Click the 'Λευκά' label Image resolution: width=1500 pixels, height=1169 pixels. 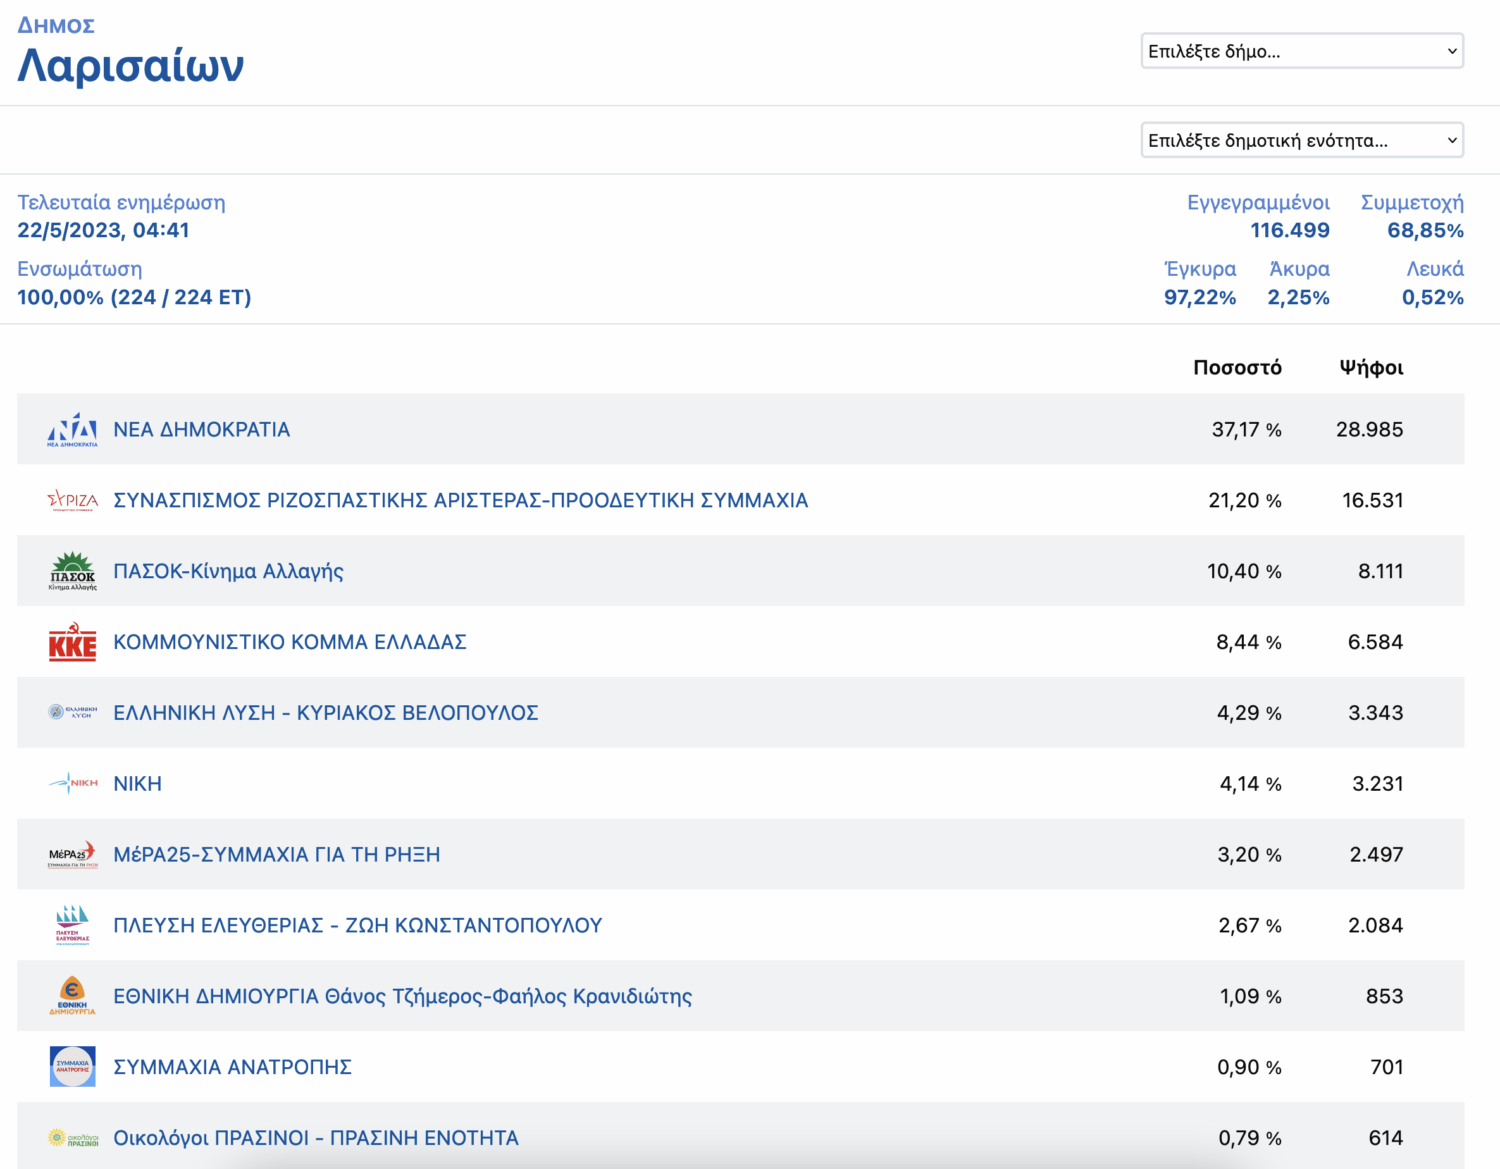1435,269
